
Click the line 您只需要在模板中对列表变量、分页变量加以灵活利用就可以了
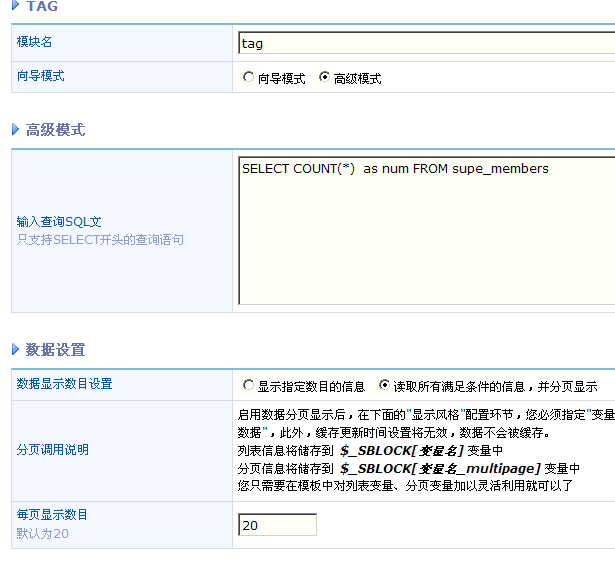click(x=405, y=486)
